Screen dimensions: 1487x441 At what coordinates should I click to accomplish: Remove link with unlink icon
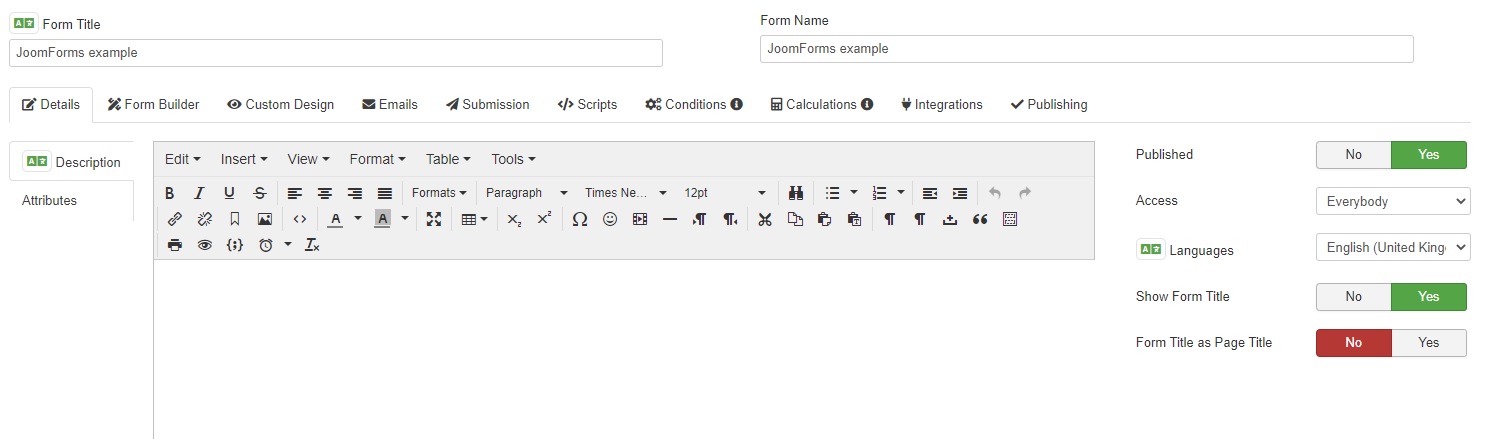[x=205, y=219]
